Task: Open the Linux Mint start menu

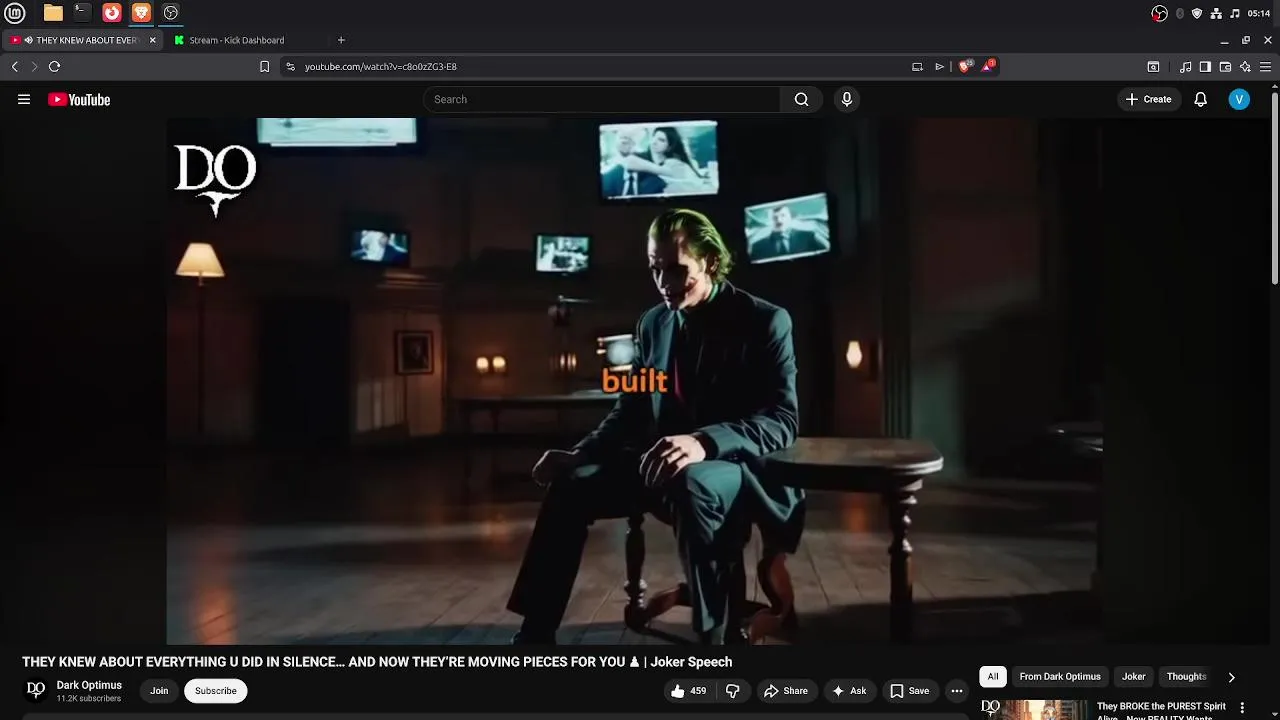Action: (14, 13)
